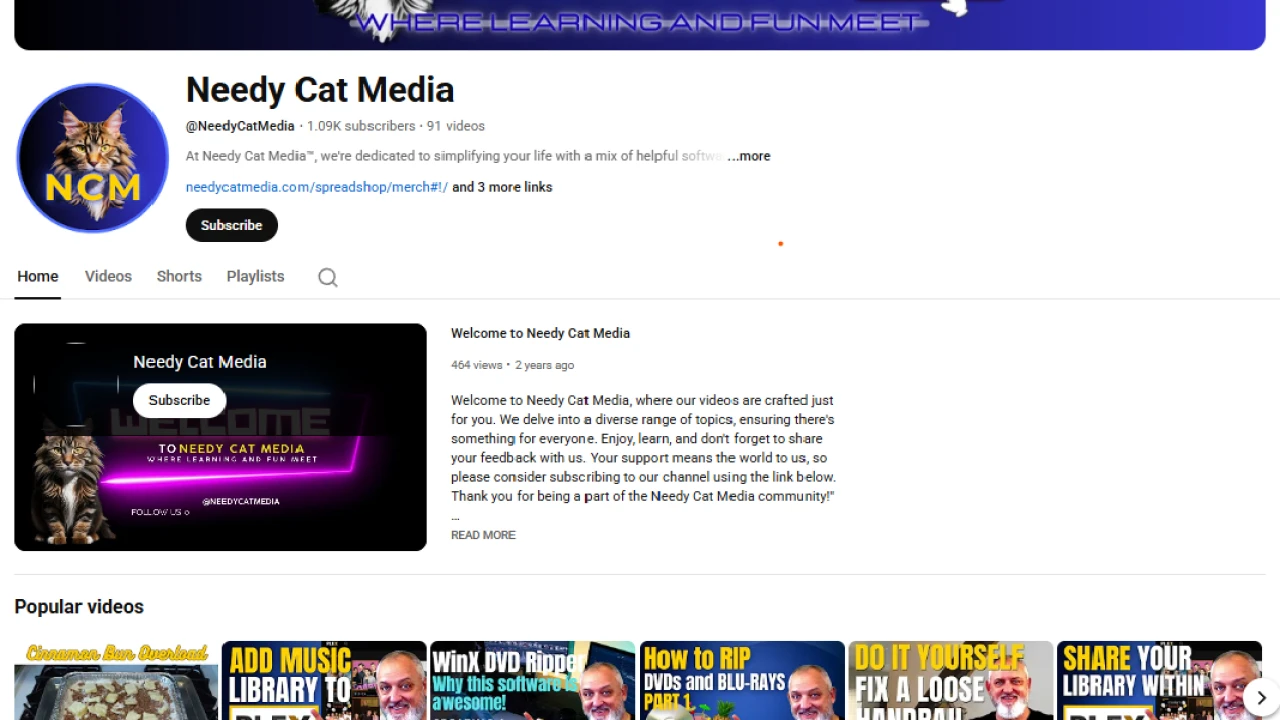The image size is (1280, 720).
Task: Select the Playlists tab
Action: 255,276
